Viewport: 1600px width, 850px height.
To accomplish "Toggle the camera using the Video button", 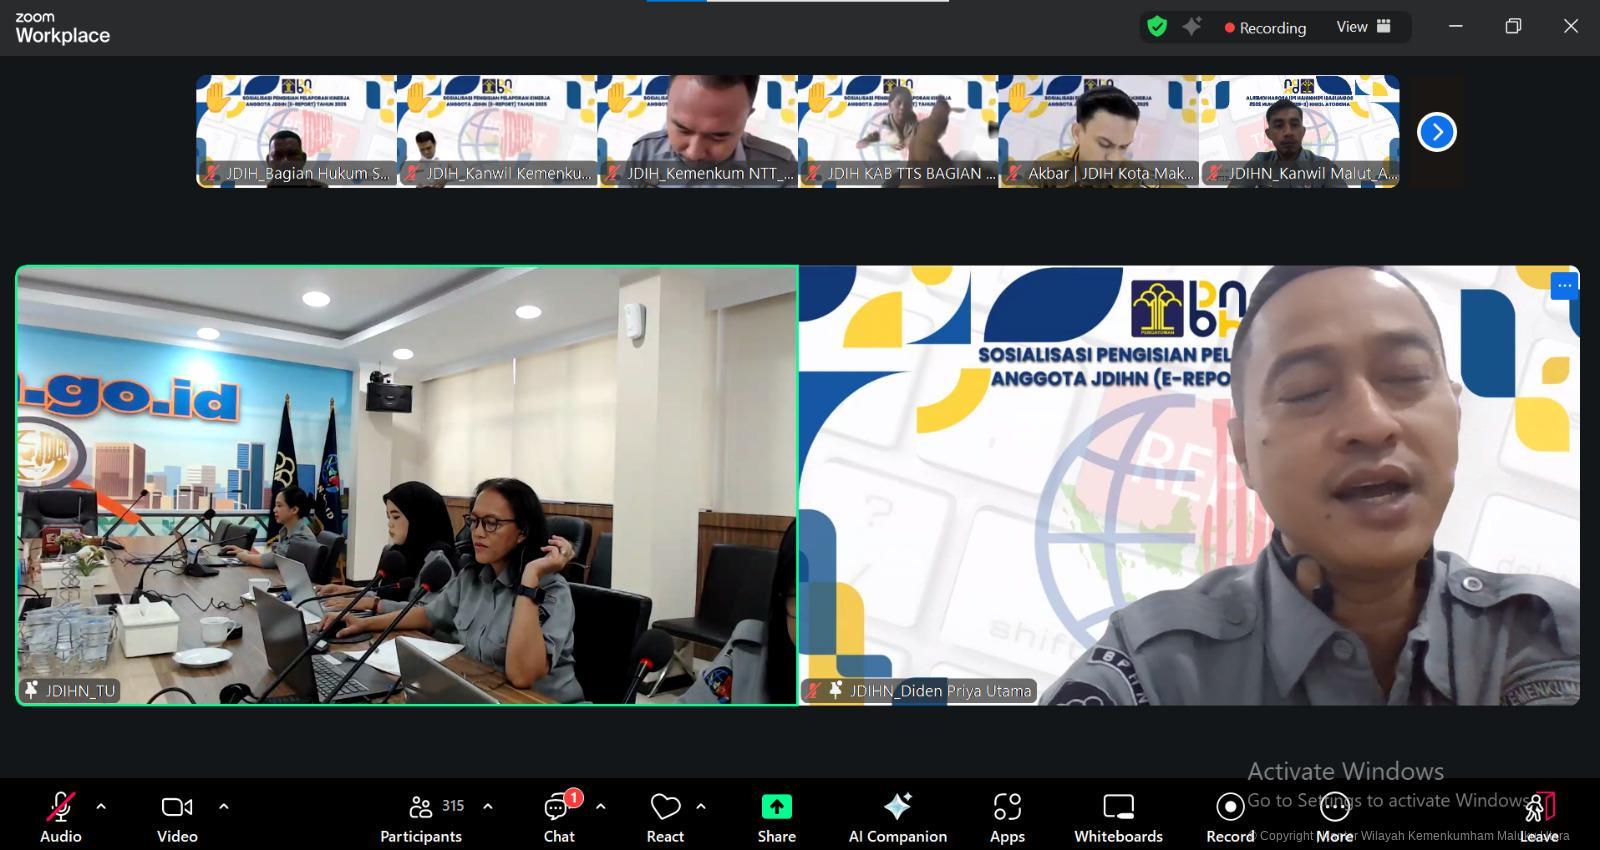I will tap(177, 816).
